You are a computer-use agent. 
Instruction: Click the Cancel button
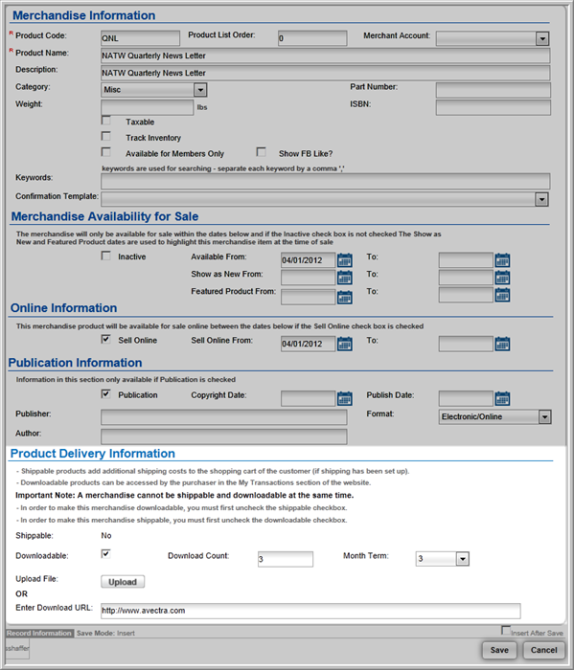coord(544,650)
